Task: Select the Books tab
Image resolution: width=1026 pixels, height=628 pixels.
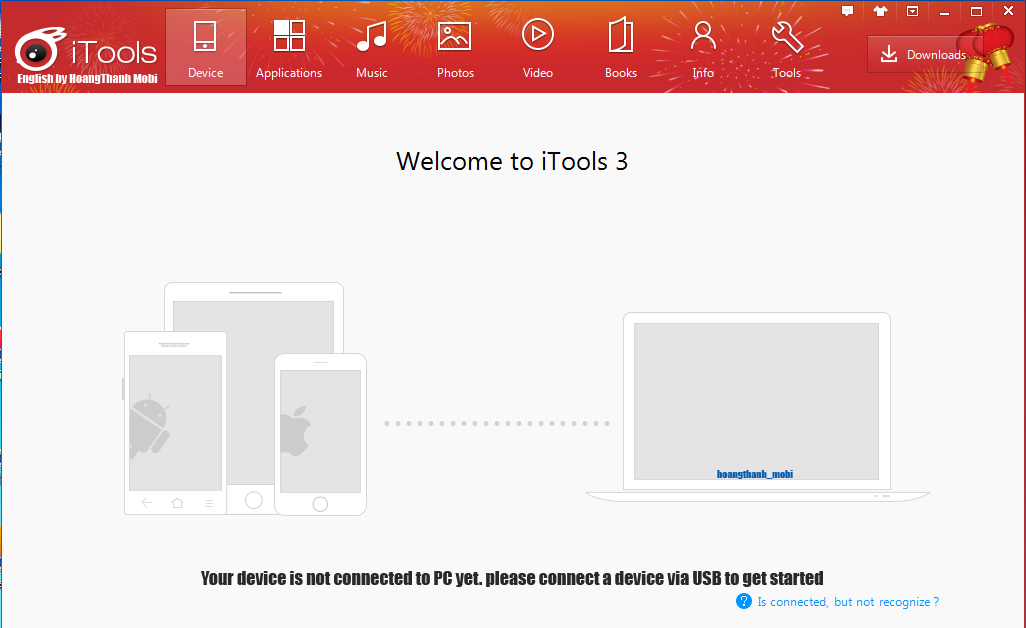Action: [620, 47]
